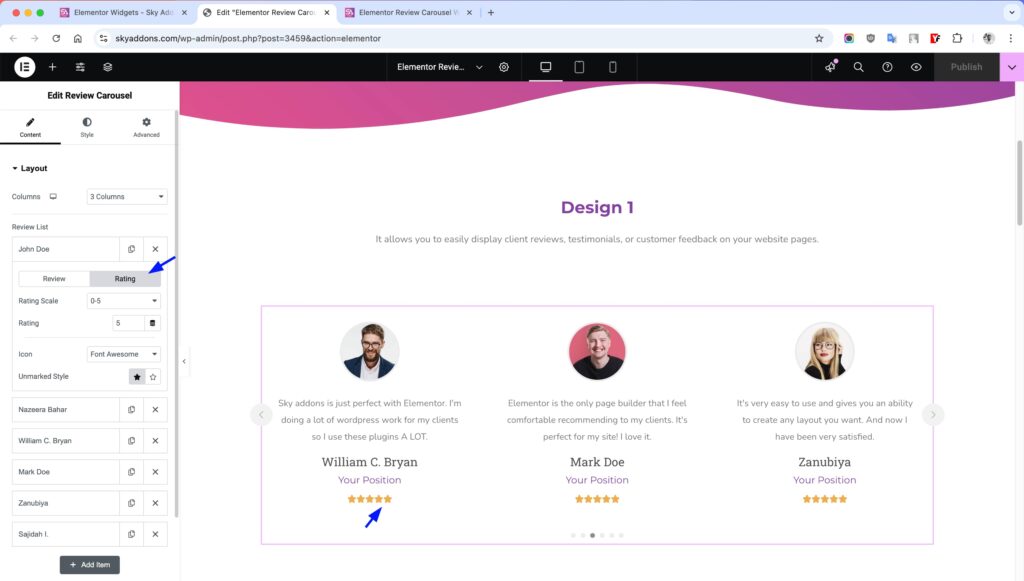
Task: Go to next carousel slide arrow
Action: (x=933, y=415)
